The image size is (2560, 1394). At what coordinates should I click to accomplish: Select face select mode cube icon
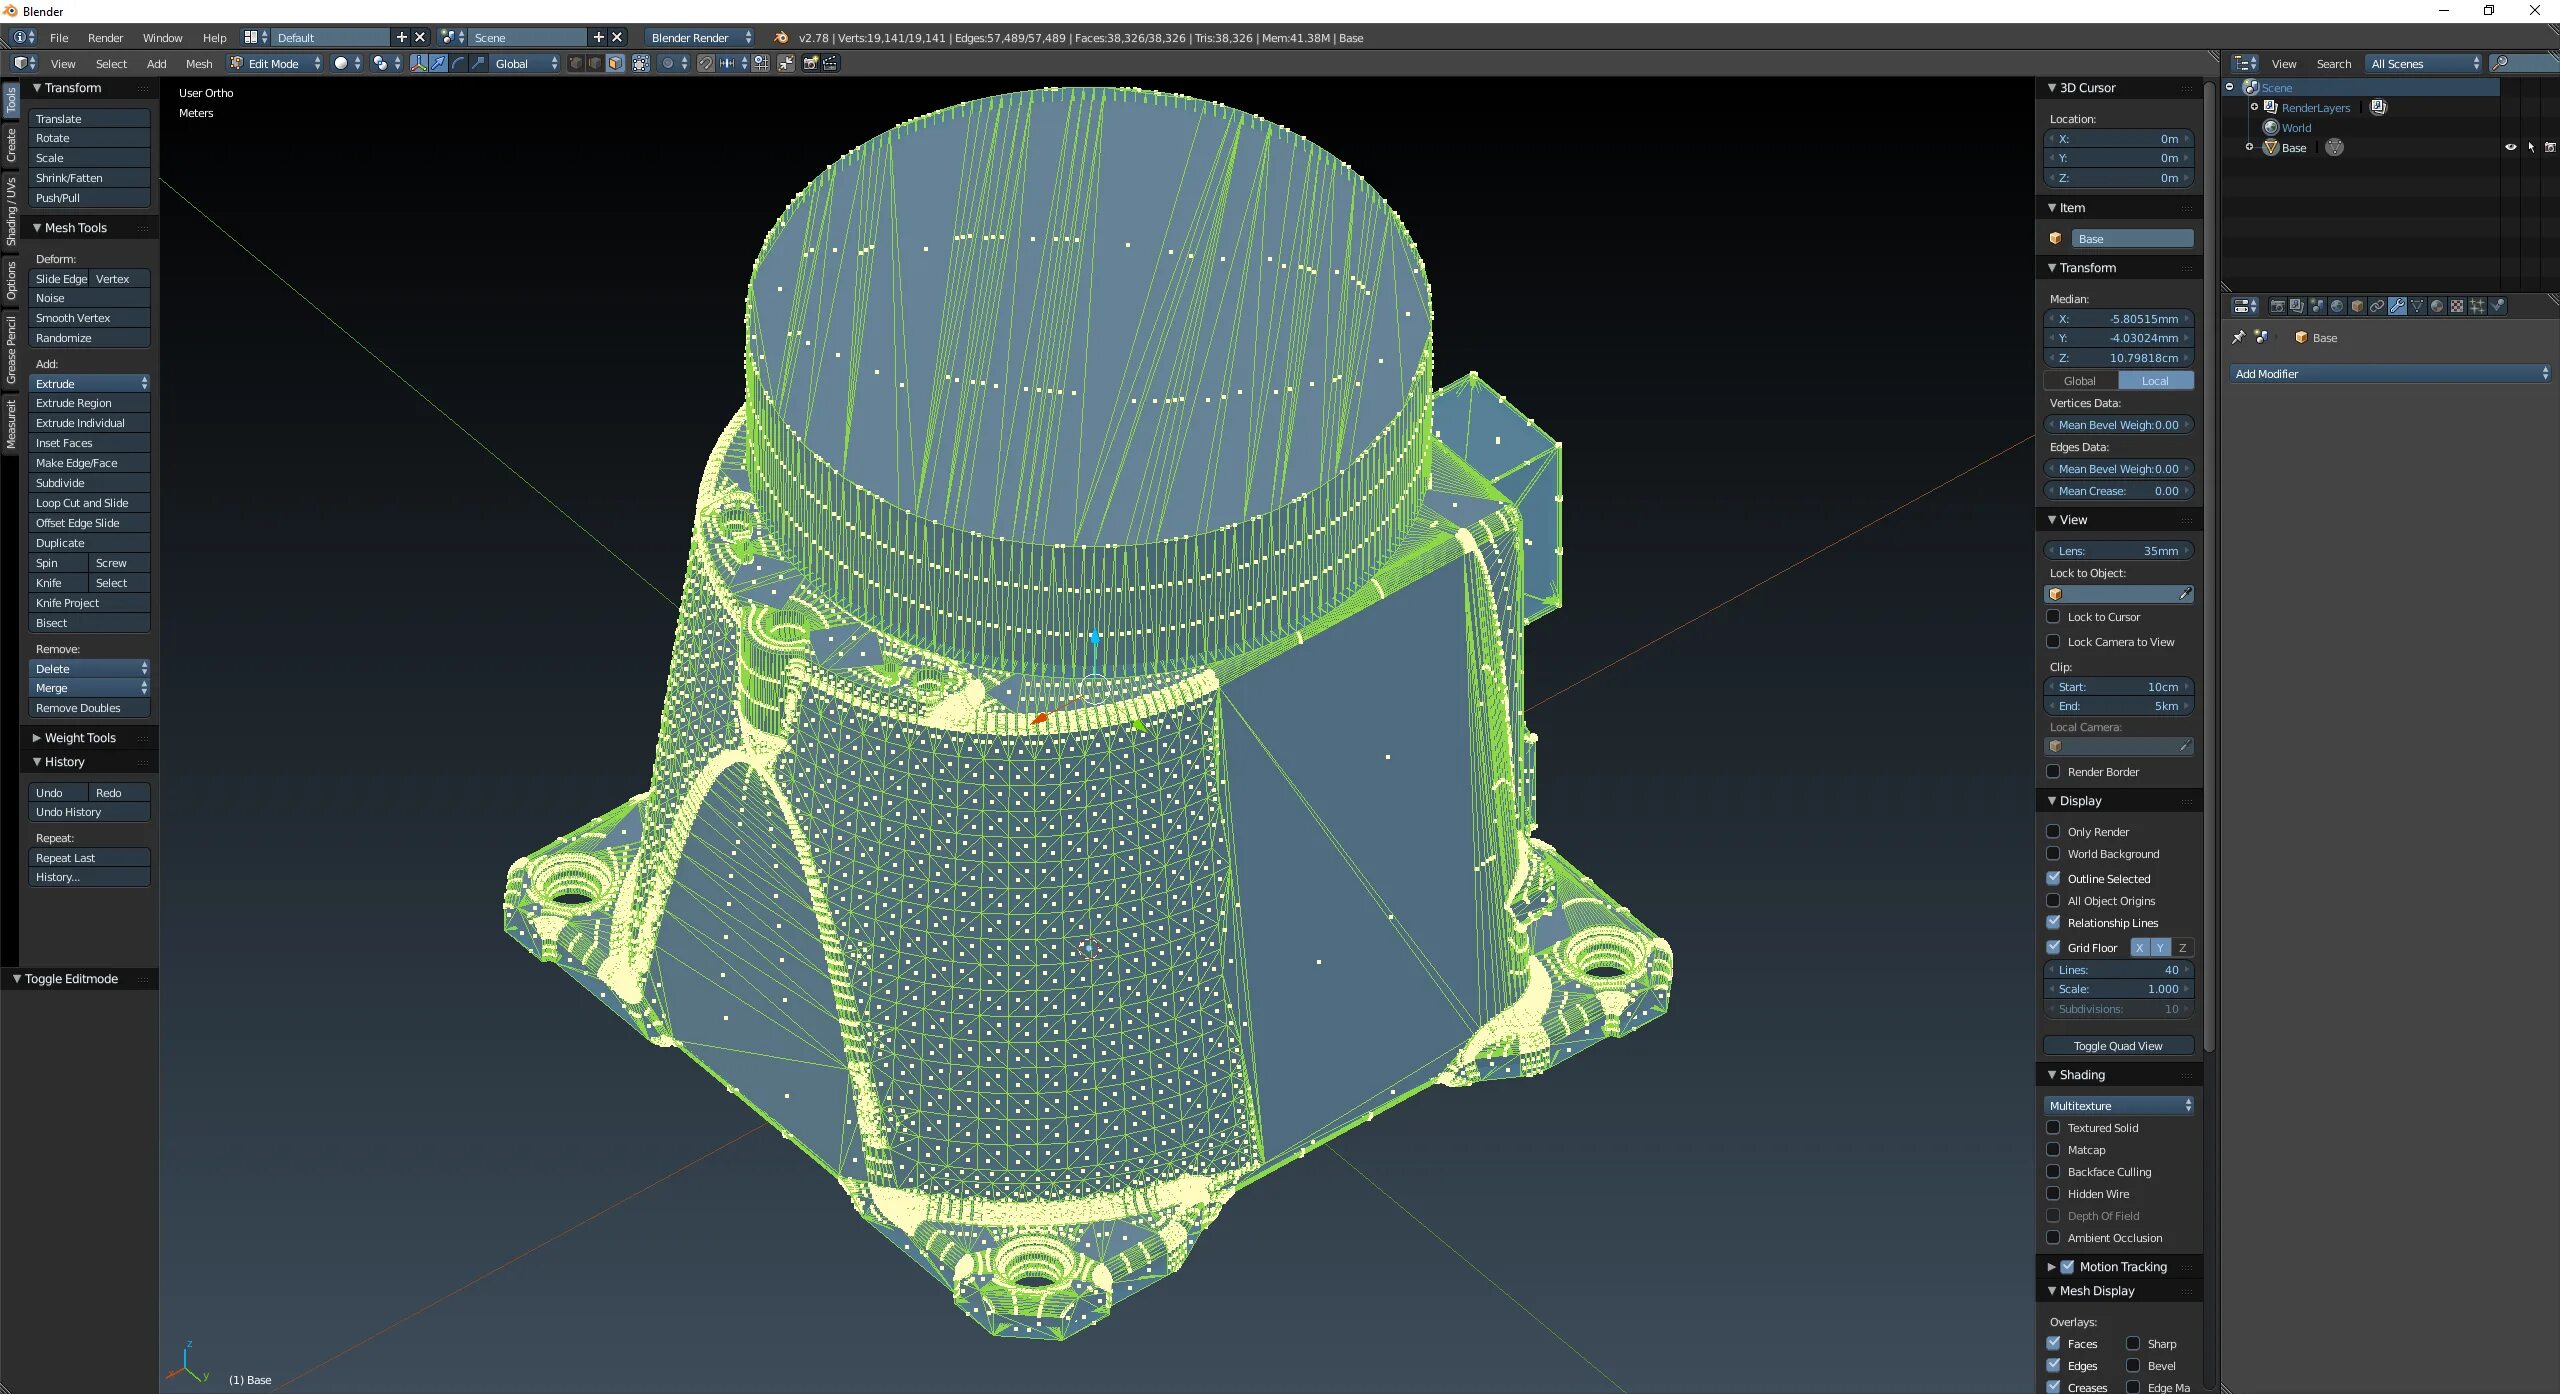pyautogui.click(x=615, y=63)
